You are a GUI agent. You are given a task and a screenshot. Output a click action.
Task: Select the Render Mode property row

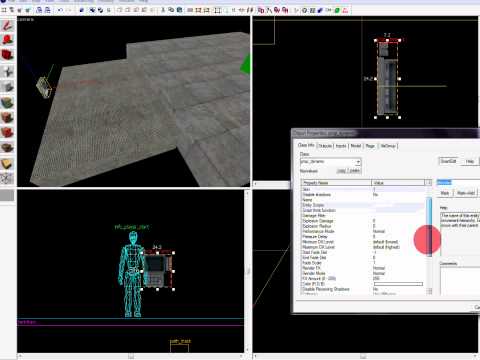point(363,273)
